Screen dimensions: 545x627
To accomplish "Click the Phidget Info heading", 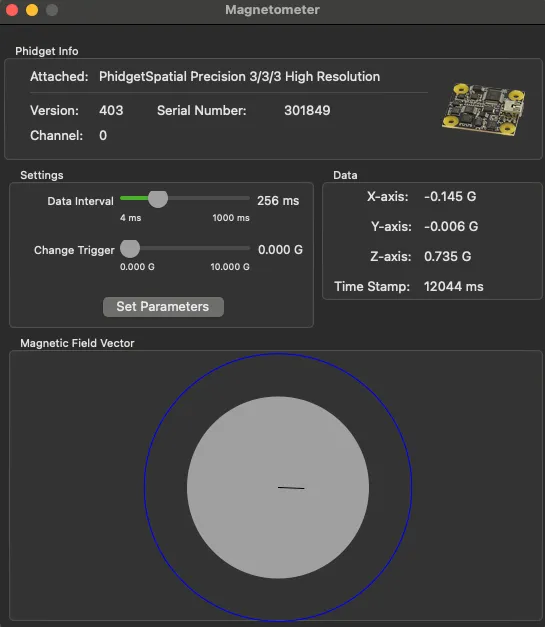I will pos(47,51).
